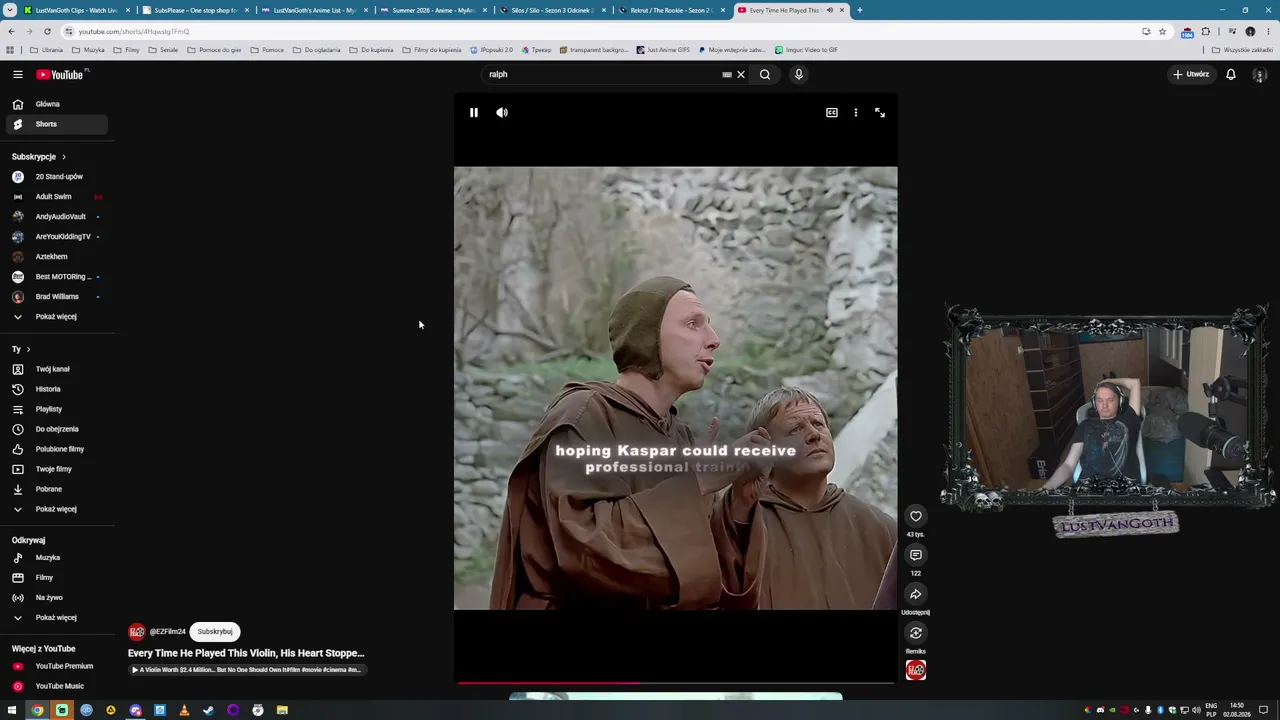Open the sound source thumbnail of the Short

coord(915,670)
